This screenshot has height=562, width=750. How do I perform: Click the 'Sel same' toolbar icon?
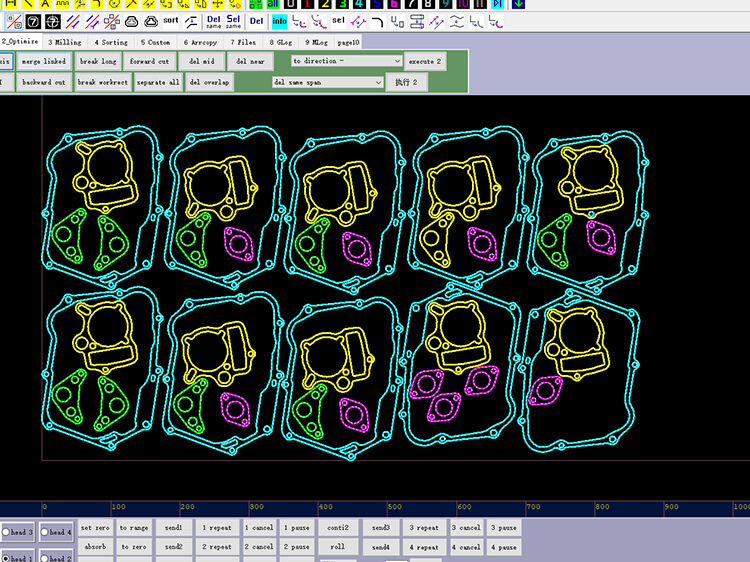pyautogui.click(x=234, y=20)
